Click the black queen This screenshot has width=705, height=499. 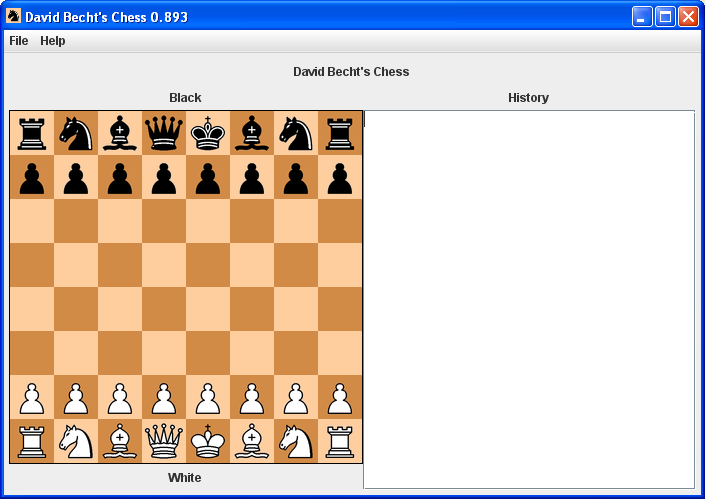[164, 133]
